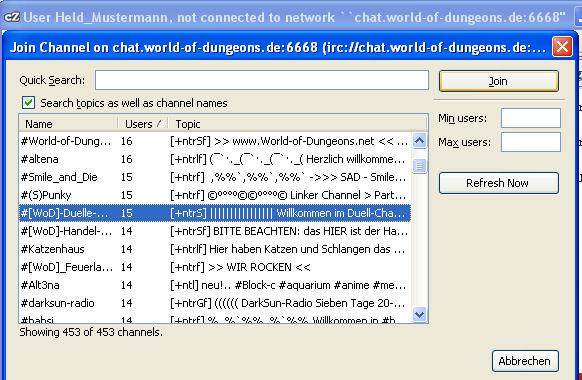582x380 pixels.
Task: Select the #[WoD]-Duelle channel row
Action: tap(215, 213)
